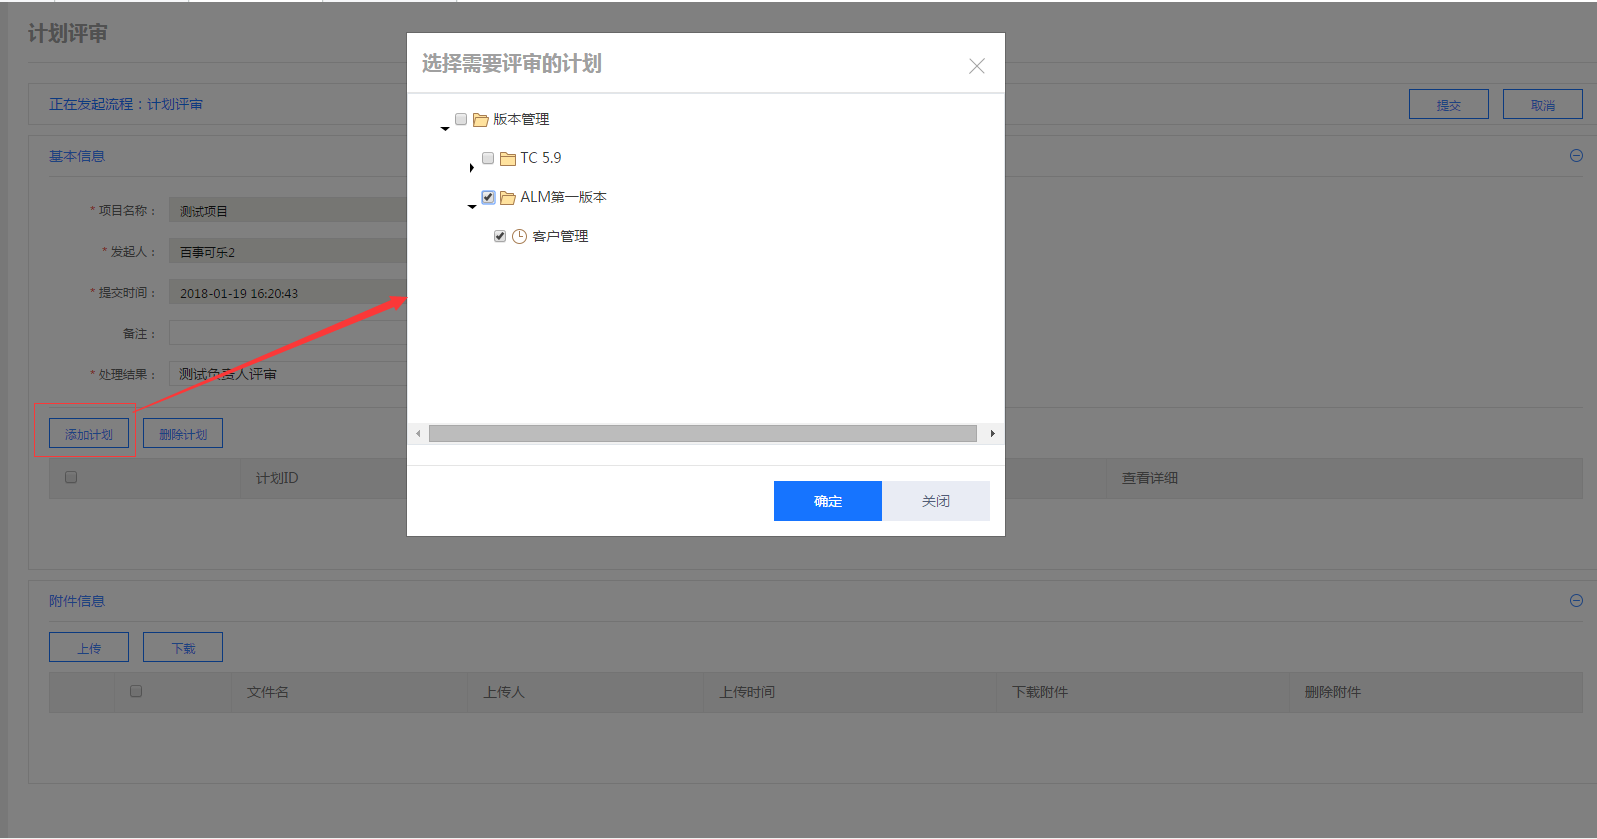
Task: Click the 正在发起流程：计划评审 text
Action: pyautogui.click(x=126, y=104)
